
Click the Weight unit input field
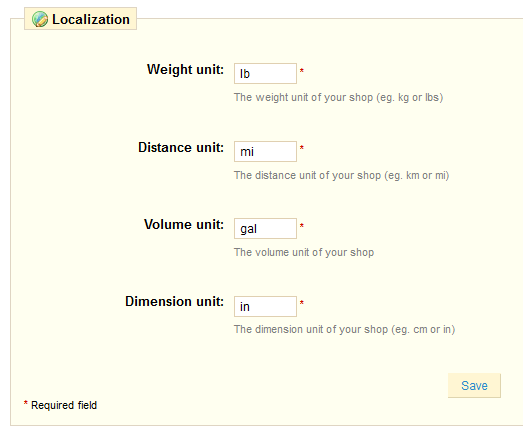tap(265, 73)
